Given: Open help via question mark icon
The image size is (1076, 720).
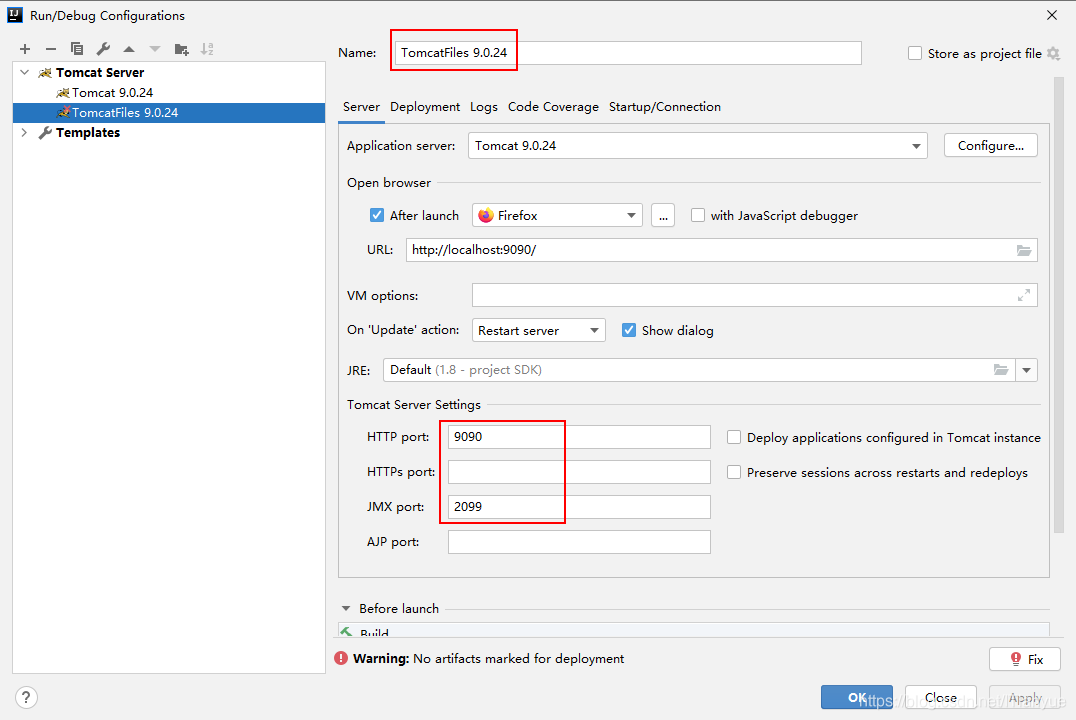Looking at the screenshot, I should (x=26, y=697).
